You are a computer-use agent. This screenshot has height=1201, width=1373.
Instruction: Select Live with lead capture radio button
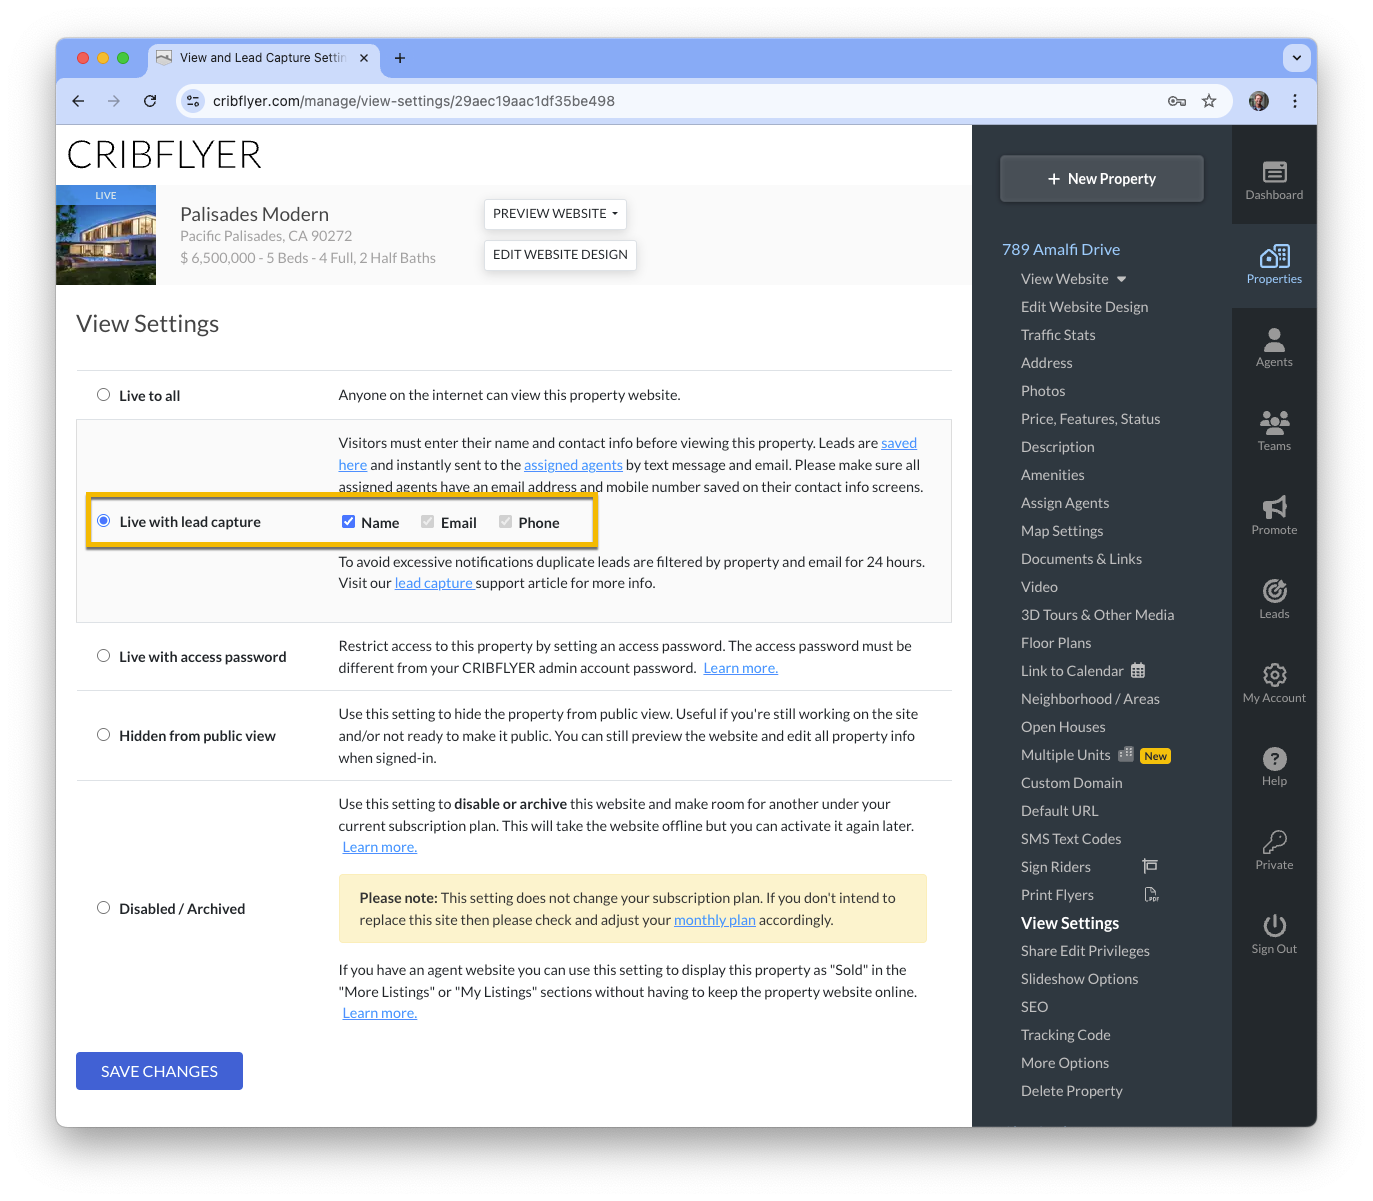(x=103, y=521)
